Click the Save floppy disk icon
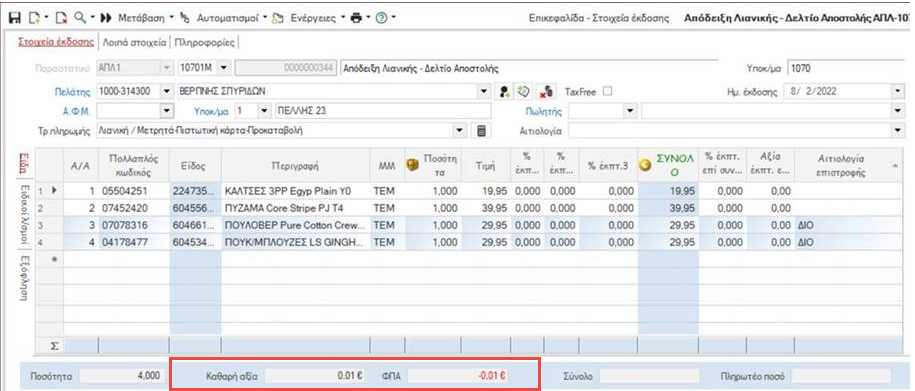915x391 pixels. 15,18
